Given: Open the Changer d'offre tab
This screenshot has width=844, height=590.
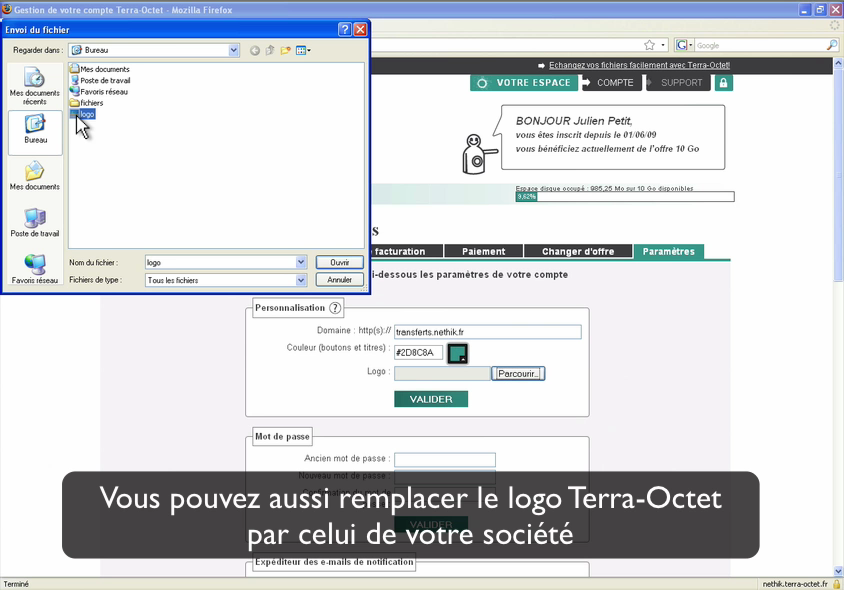Looking at the screenshot, I should point(578,251).
